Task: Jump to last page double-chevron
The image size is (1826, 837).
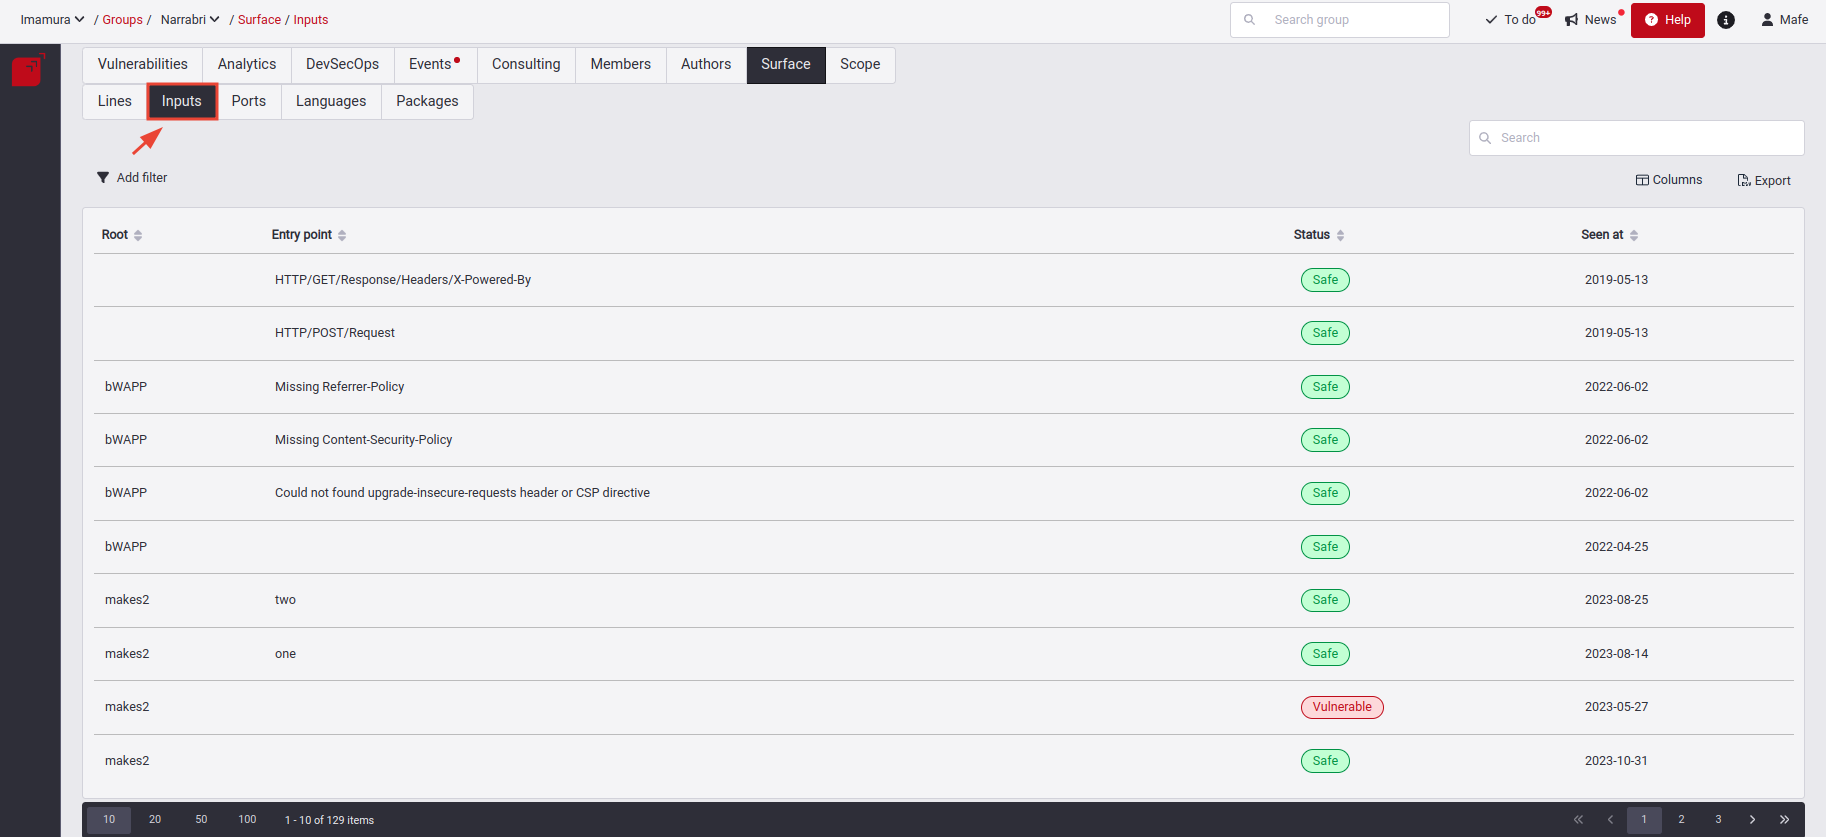Action: pos(1784,820)
